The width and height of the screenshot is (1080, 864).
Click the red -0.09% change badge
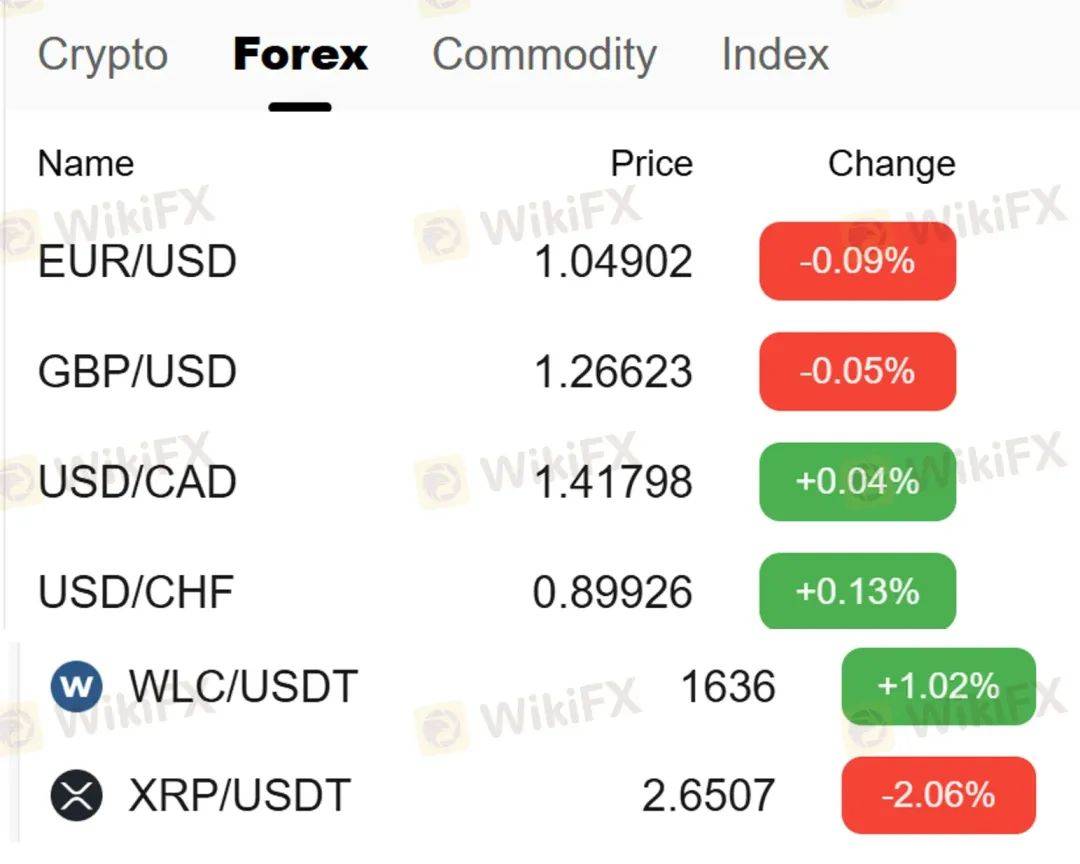tap(858, 261)
